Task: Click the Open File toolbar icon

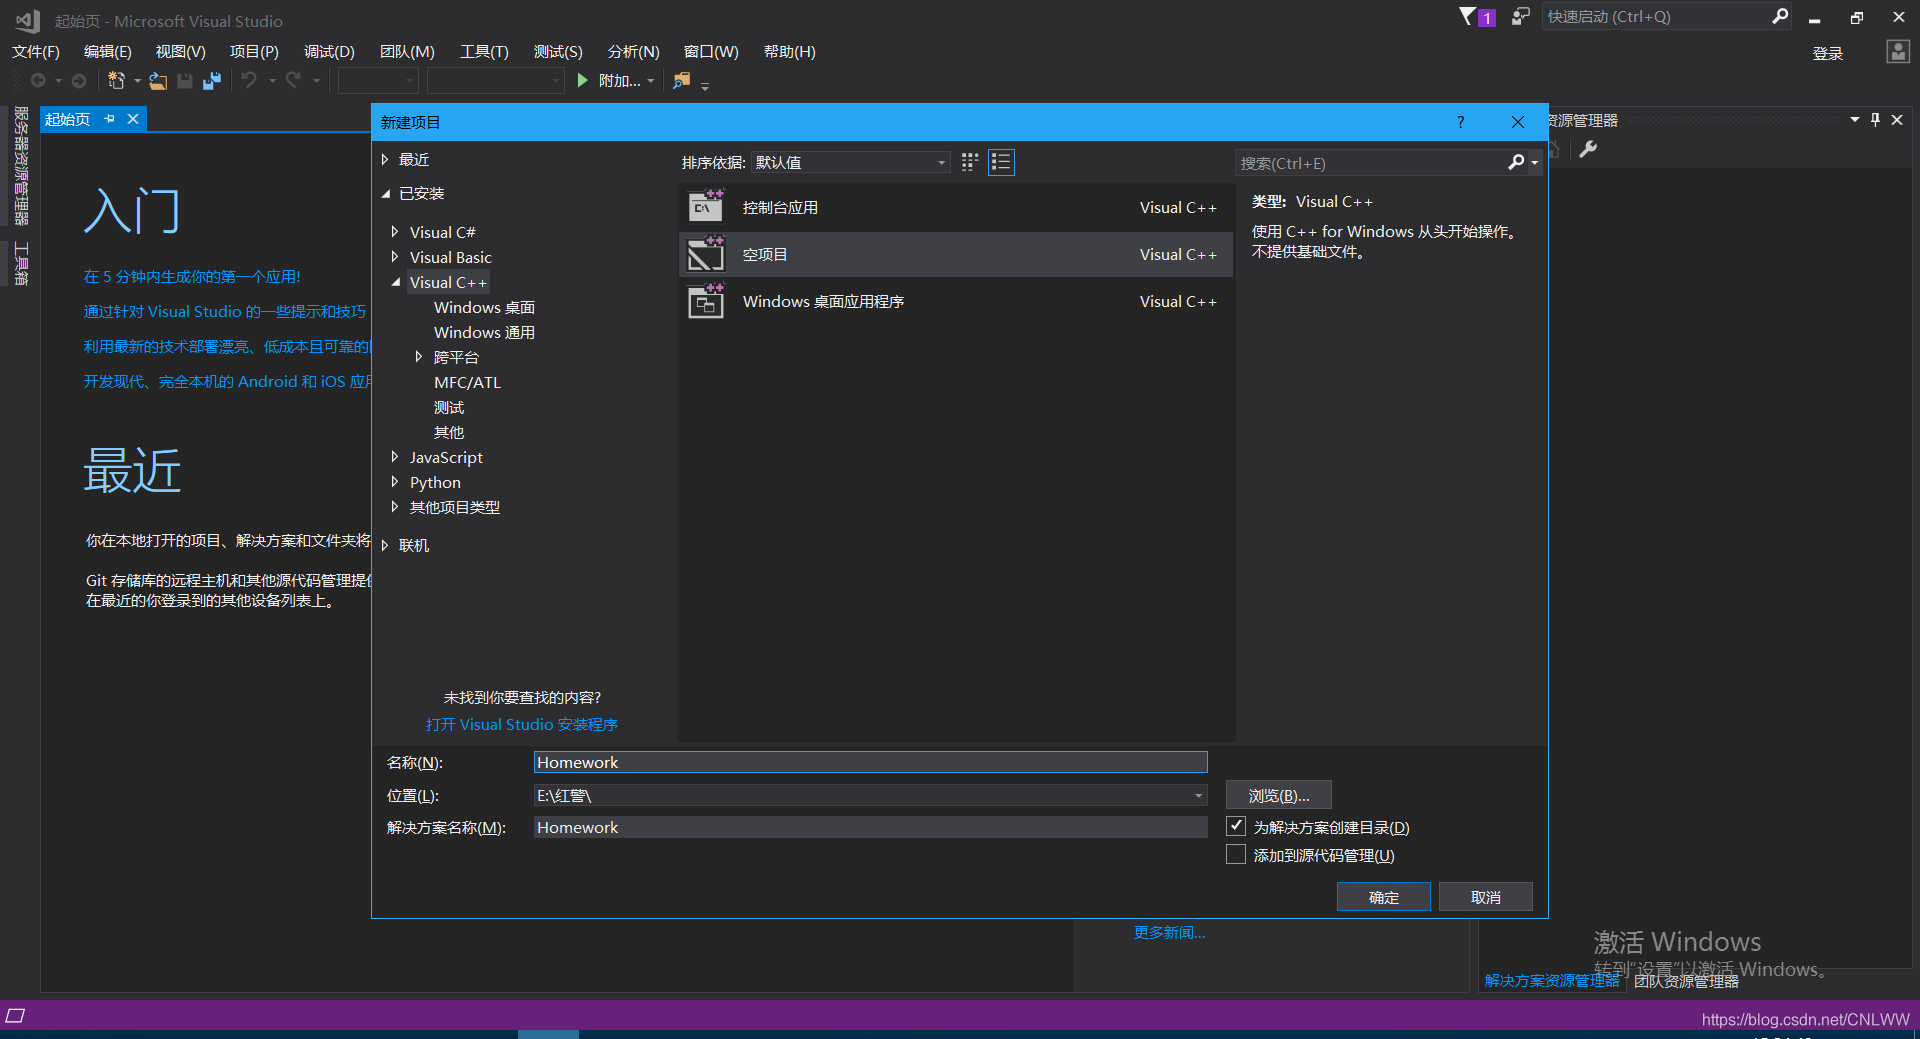Action: [x=158, y=81]
